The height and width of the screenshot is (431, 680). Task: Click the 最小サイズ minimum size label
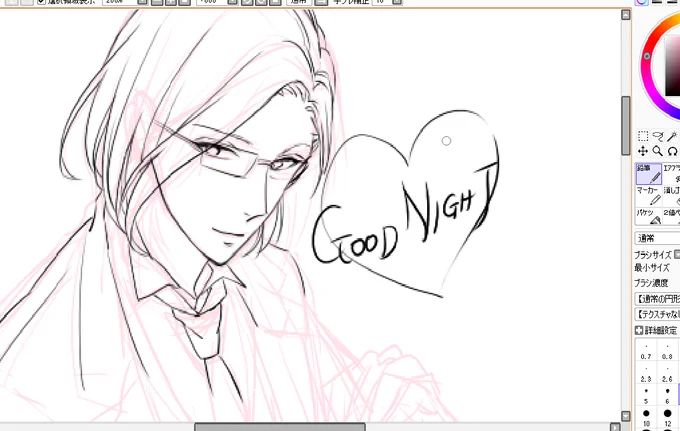coord(651,268)
